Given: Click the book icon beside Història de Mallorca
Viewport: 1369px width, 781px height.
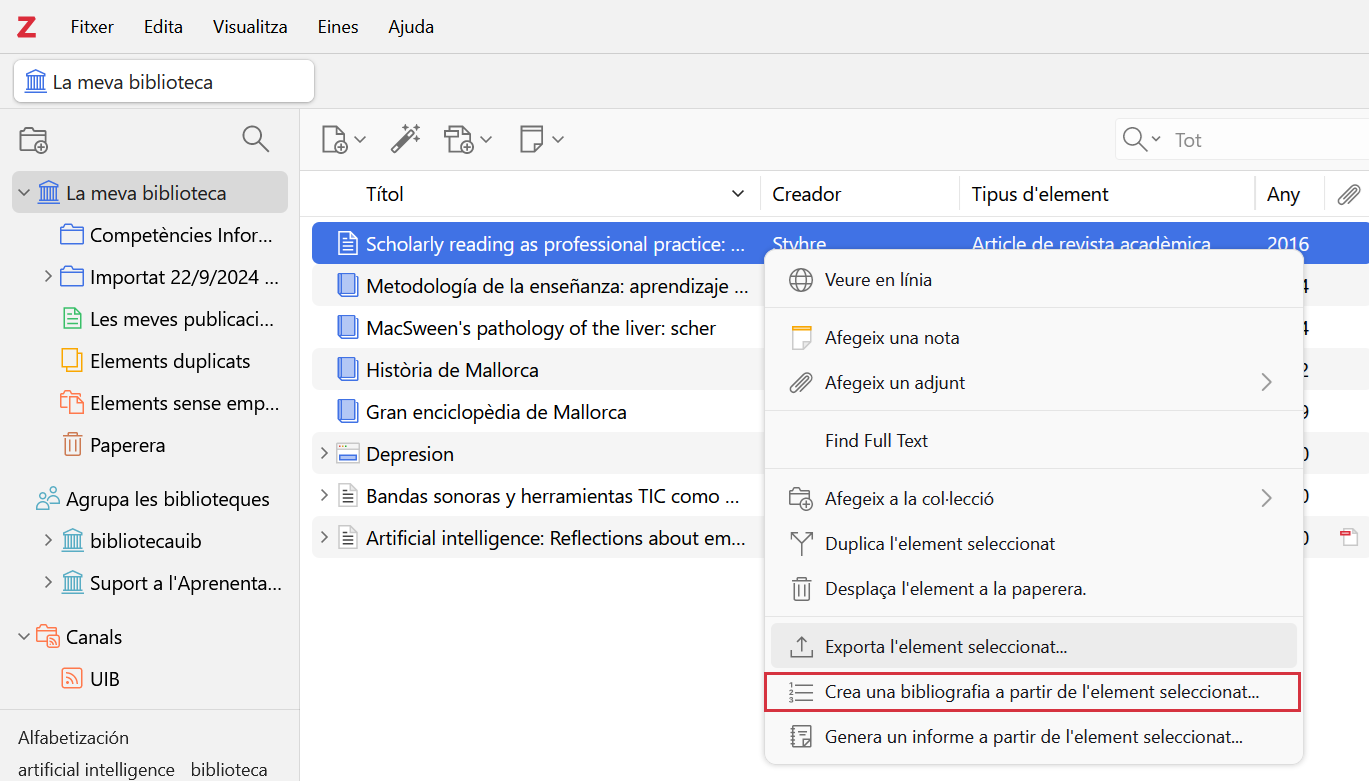Looking at the screenshot, I should click(x=347, y=370).
